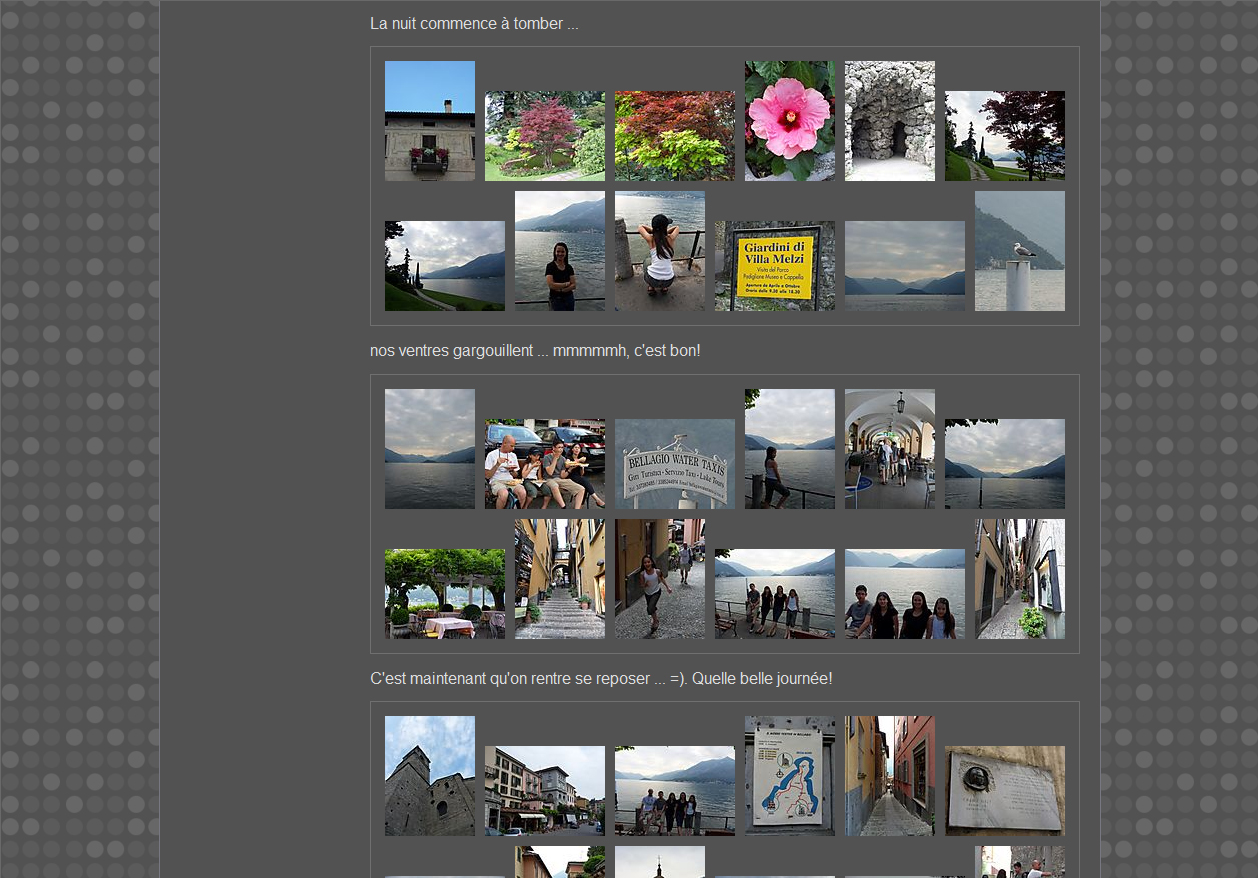
Task: View the stone stairway alley photo
Action: pos(559,579)
